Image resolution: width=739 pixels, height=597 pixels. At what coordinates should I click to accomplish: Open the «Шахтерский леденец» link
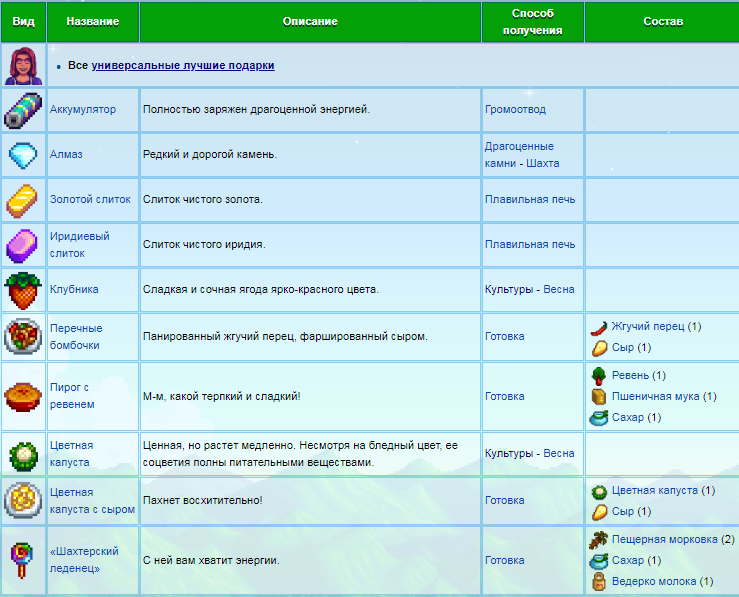coord(84,560)
